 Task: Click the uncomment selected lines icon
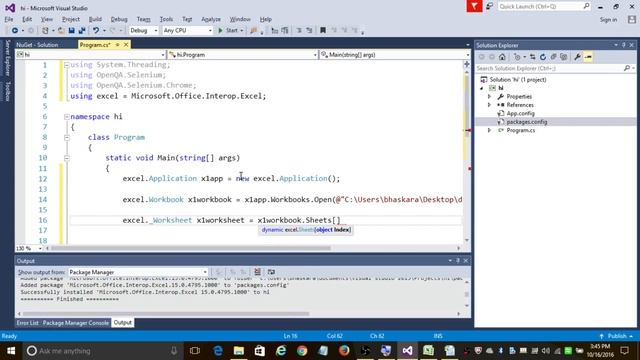(309, 31)
